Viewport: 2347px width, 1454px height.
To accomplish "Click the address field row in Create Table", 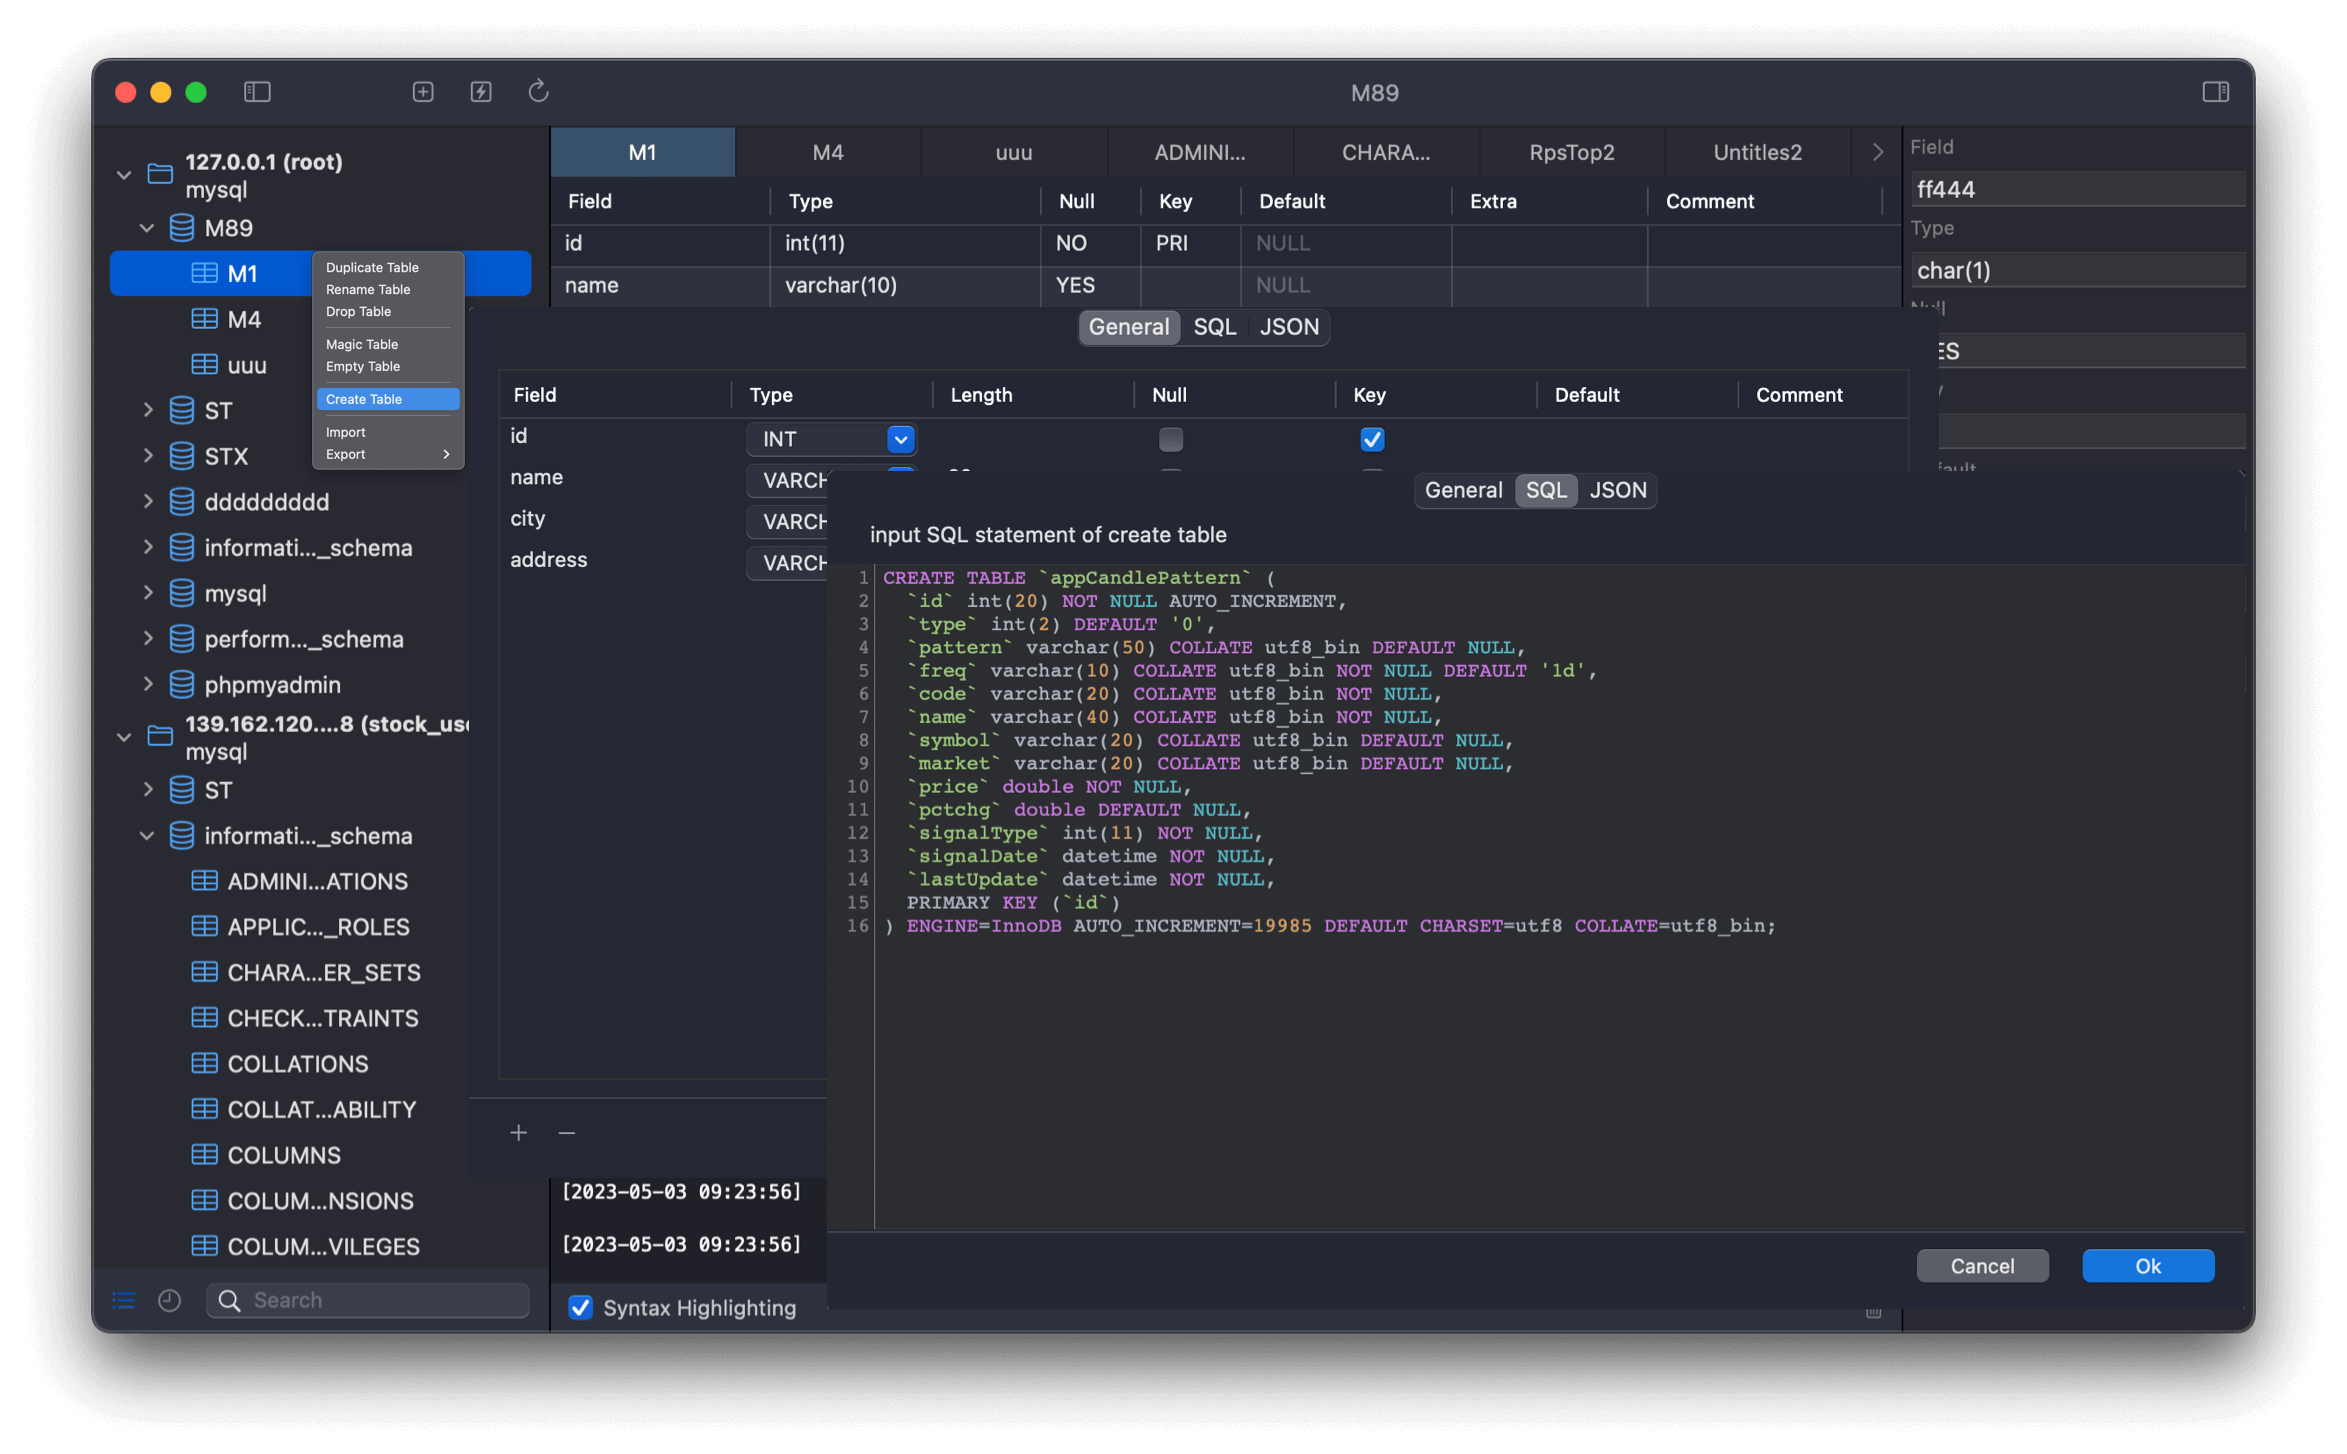I will tap(664, 560).
